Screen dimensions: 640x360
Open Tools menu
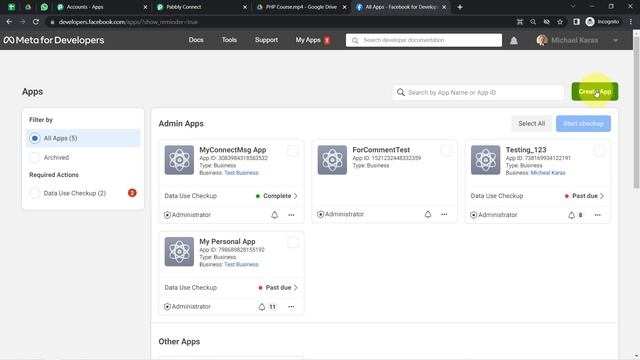click(229, 40)
